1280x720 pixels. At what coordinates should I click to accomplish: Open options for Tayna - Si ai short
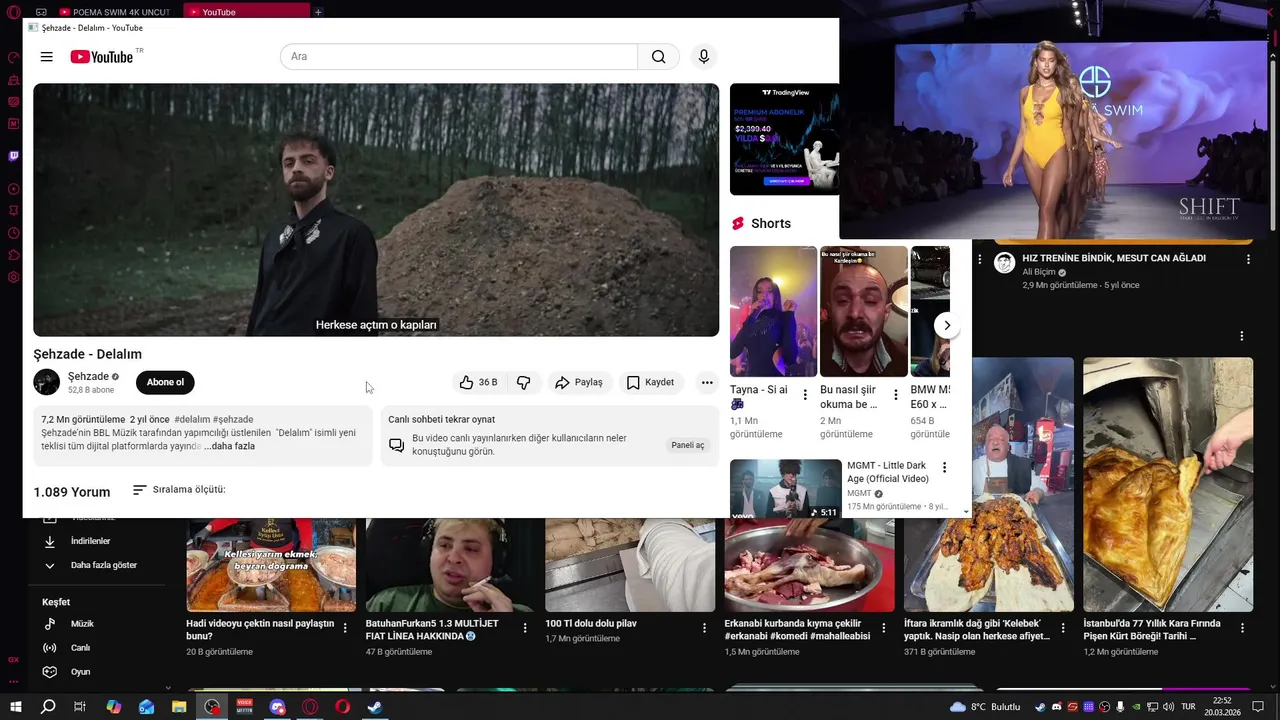[805, 395]
